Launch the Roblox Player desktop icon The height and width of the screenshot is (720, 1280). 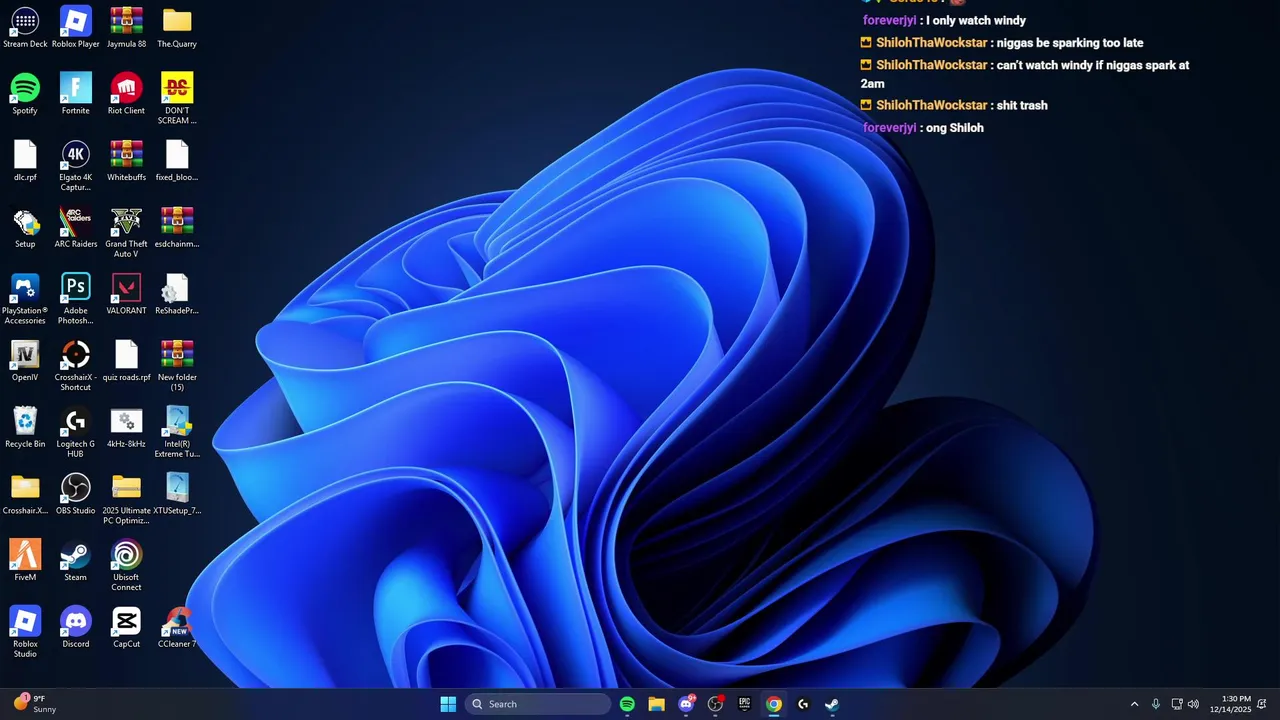[76, 27]
